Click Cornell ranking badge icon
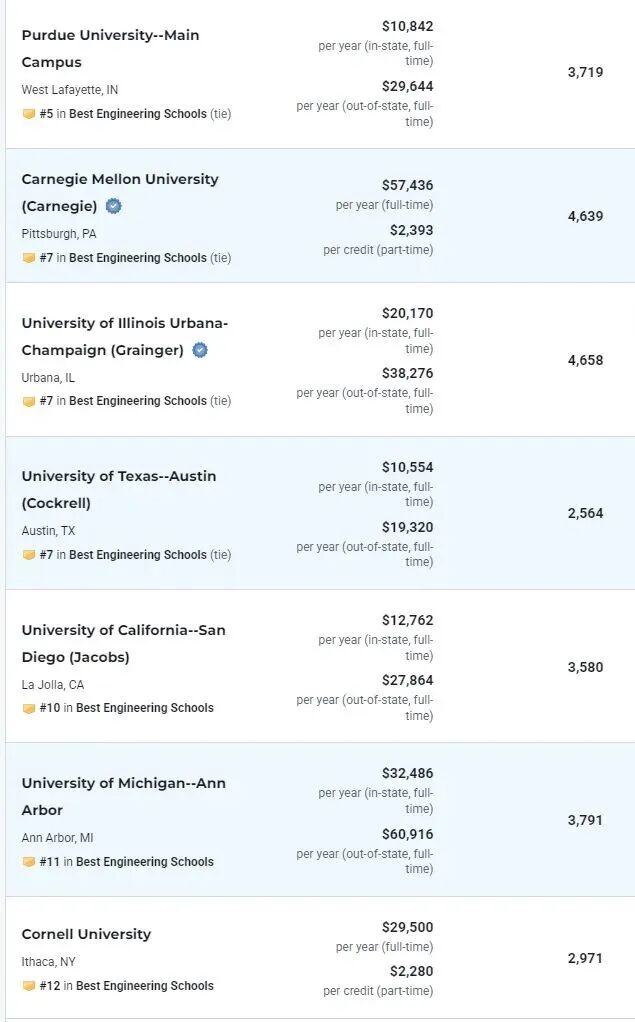Screen dimensions: 635x1022 (x=29, y=986)
